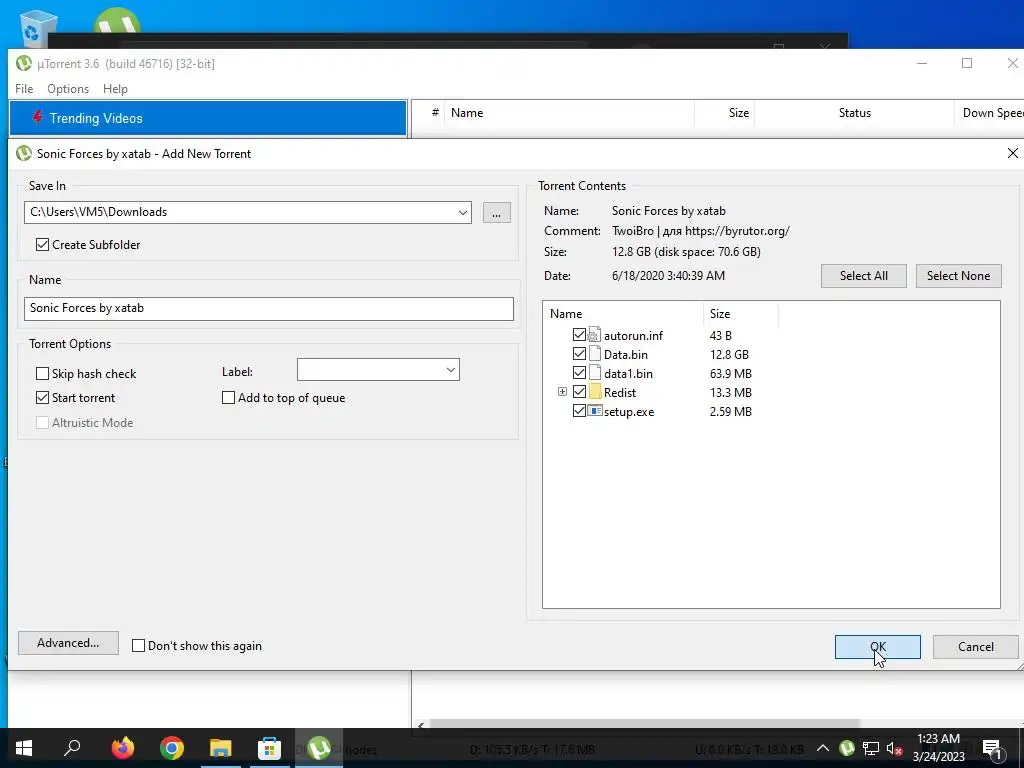Cancel the Add New Torrent dialog
This screenshot has width=1024, height=768.
(x=976, y=647)
